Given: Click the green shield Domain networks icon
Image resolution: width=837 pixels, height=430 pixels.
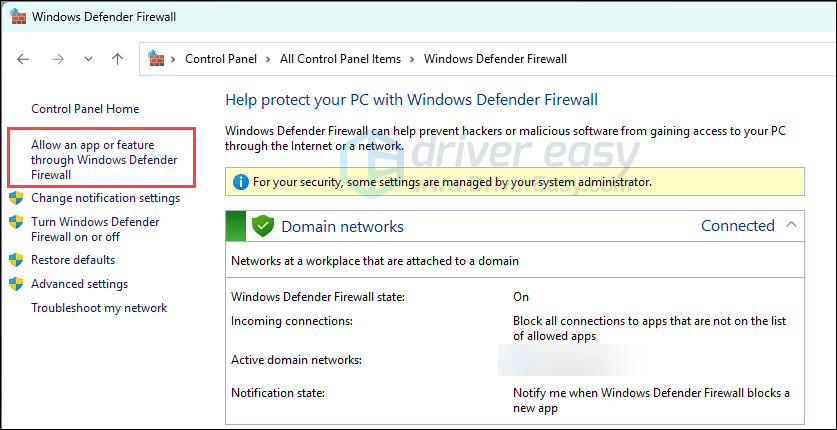Looking at the screenshot, I should [263, 226].
